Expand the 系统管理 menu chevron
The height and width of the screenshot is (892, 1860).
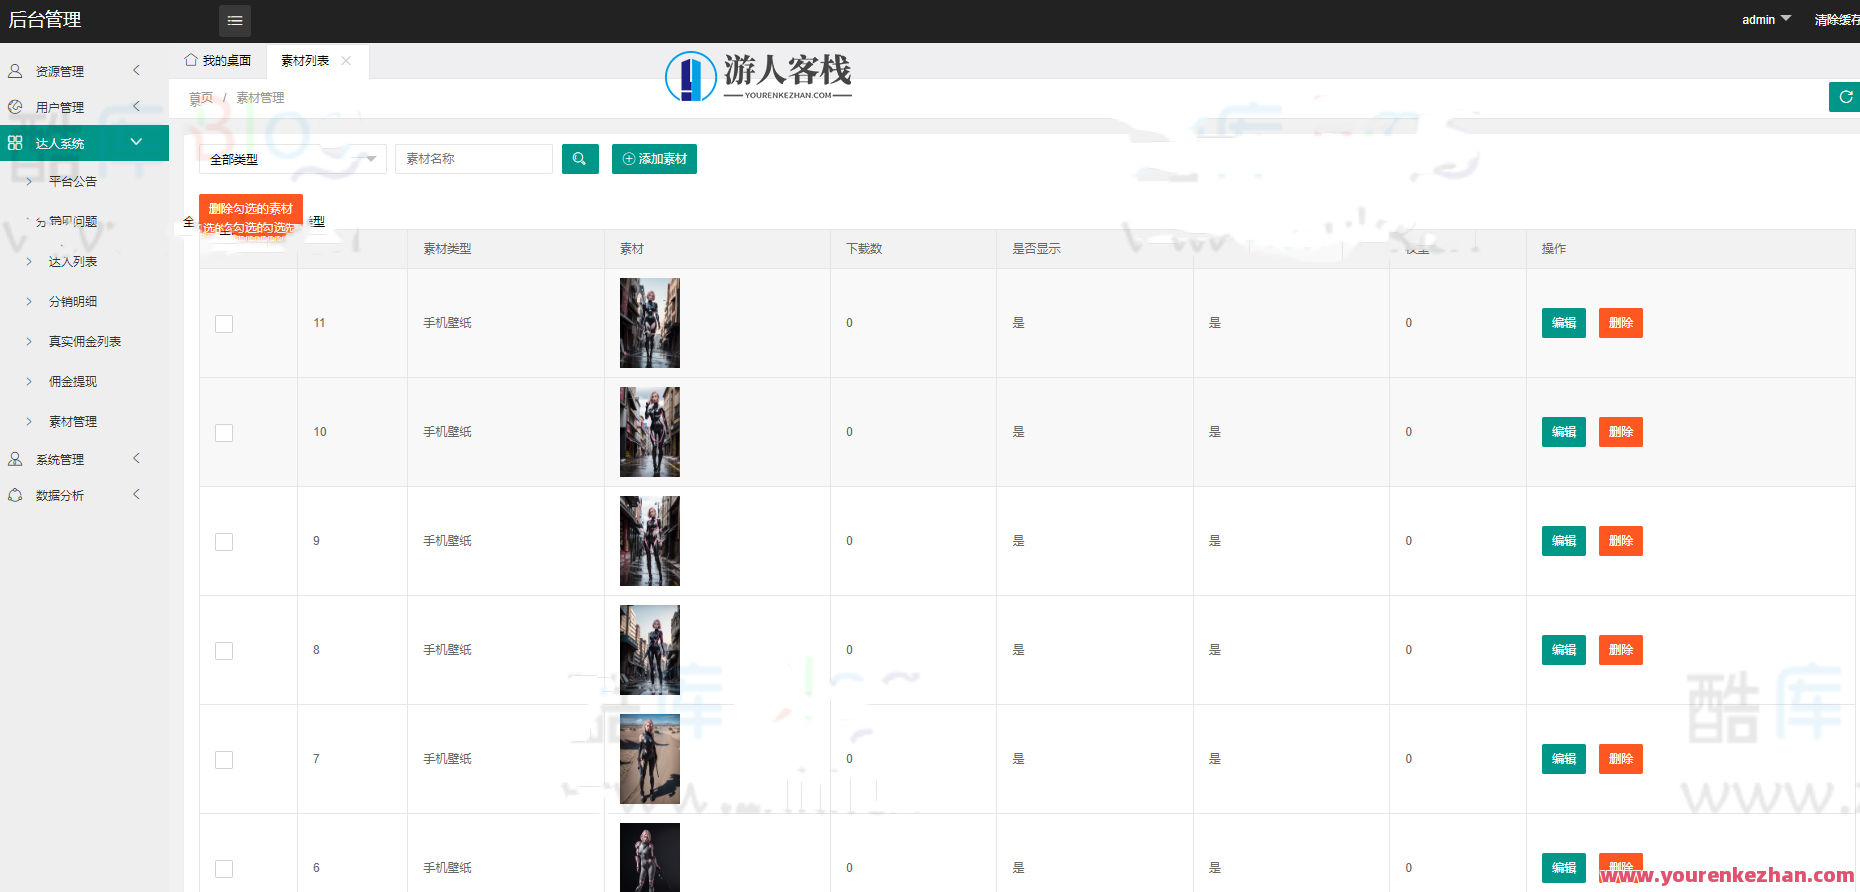tap(137, 458)
